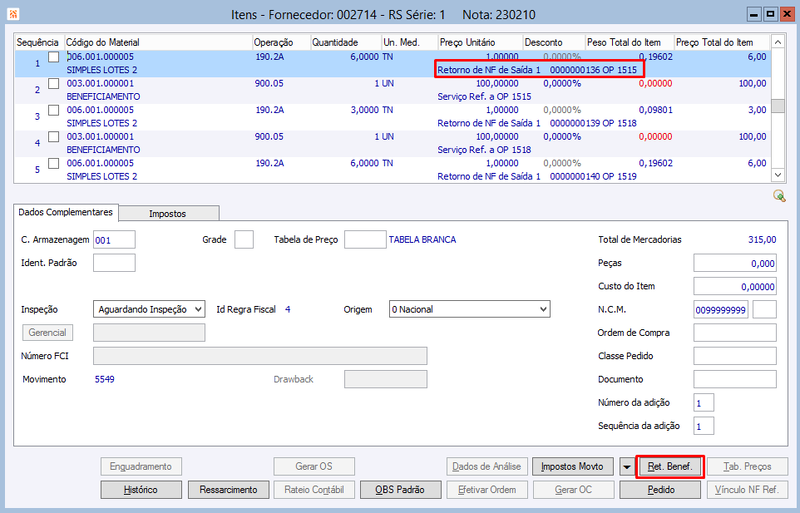
Task: Click the Custo do Item field
Action: point(735,286)
